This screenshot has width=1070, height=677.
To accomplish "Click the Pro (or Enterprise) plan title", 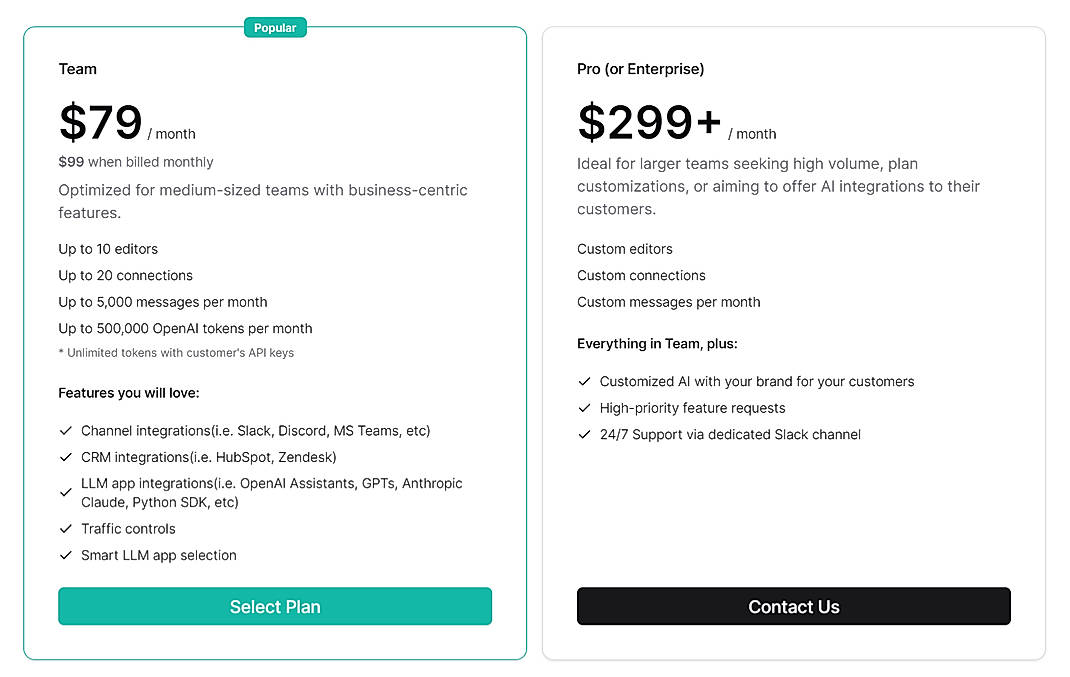I will (x=641, y=69).
